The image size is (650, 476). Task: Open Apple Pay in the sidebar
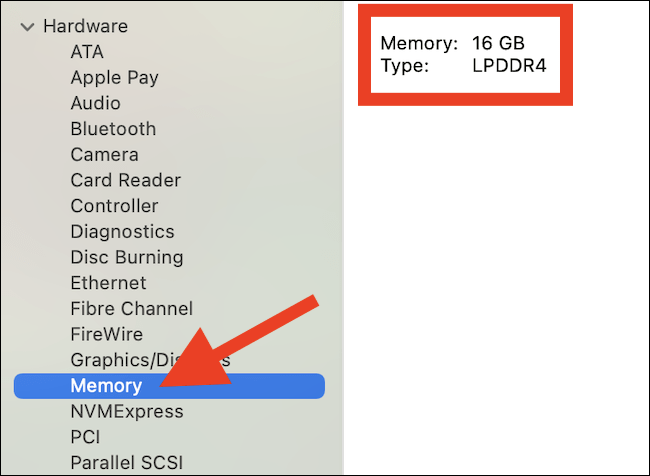tap(114, 77)
